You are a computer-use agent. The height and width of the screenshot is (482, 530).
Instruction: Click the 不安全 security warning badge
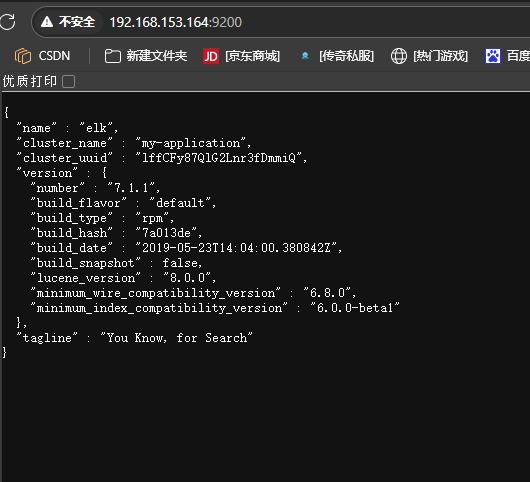[68, 22]
